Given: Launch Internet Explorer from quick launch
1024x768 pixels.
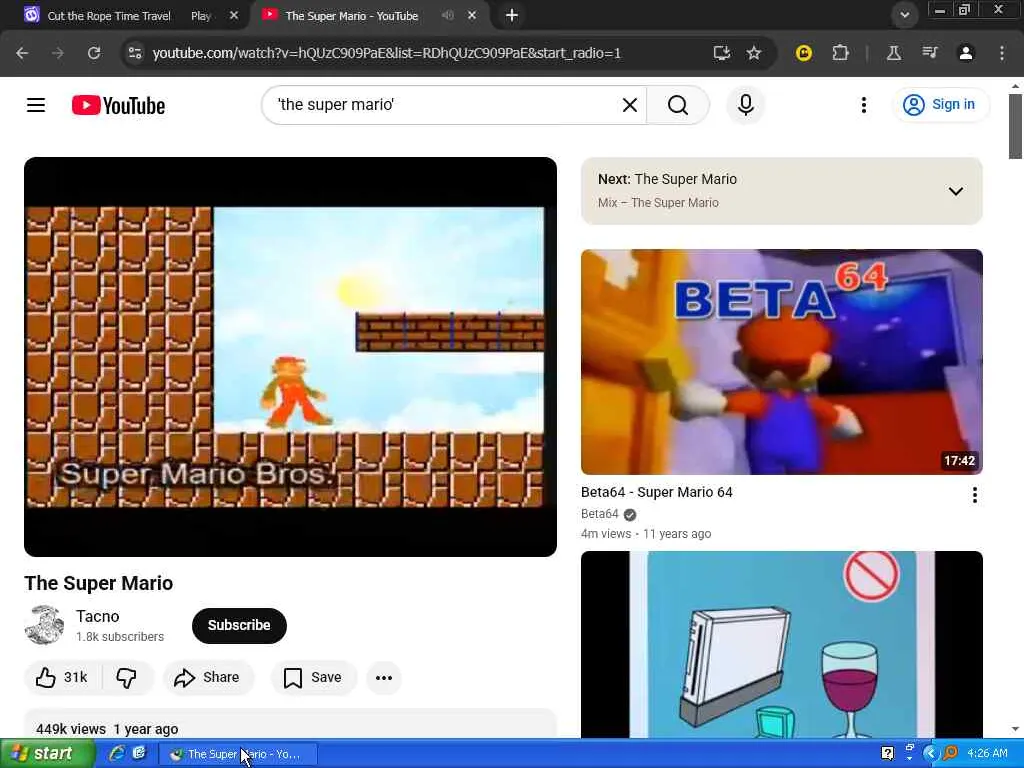Looking at the screenshot, I should click(x=117, y=754).
